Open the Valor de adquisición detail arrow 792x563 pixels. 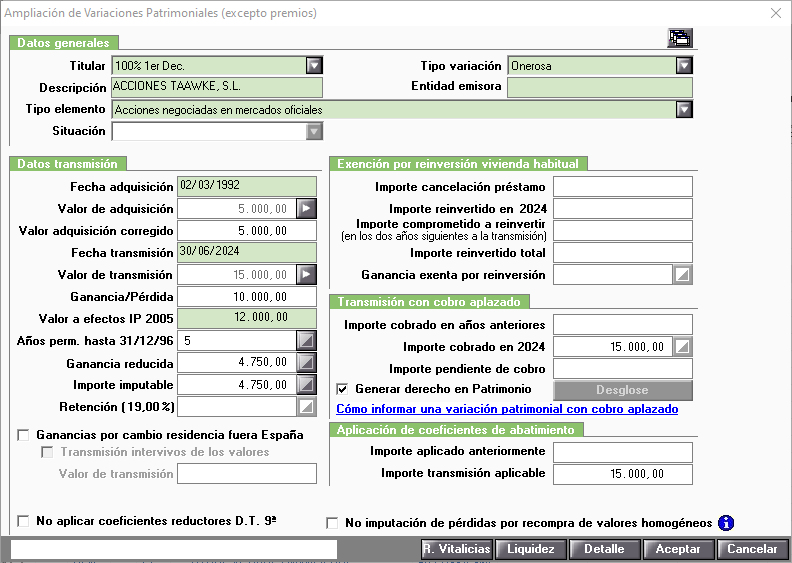[x=307, y=209]
